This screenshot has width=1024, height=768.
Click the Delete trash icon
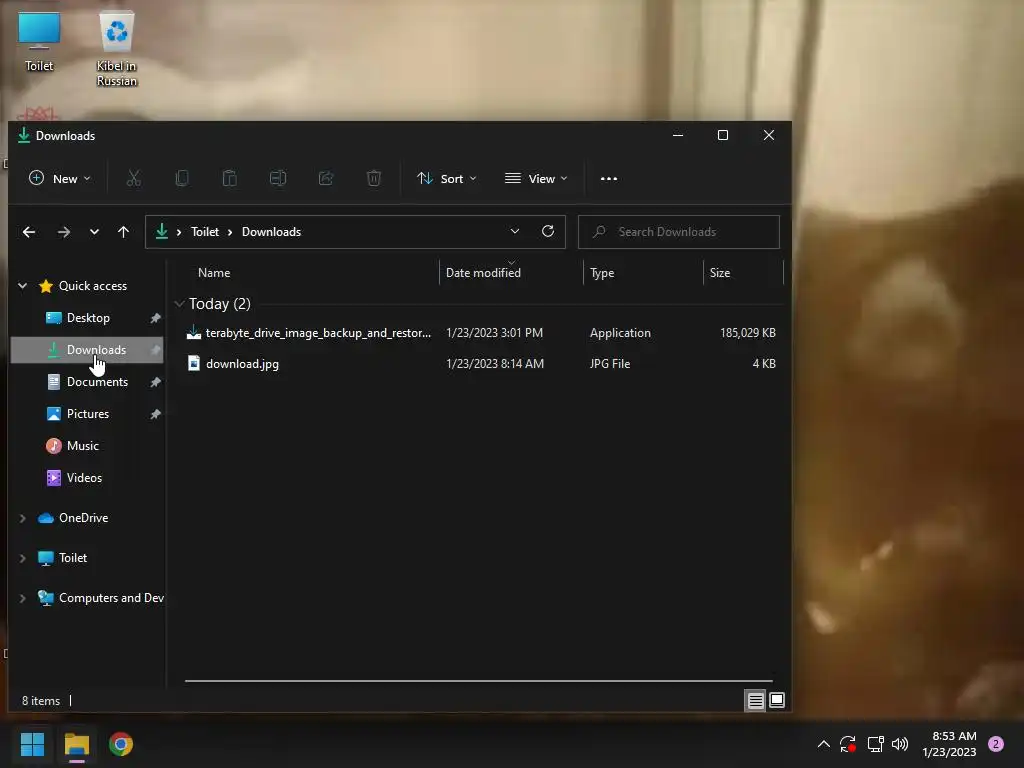coord(374,178)
